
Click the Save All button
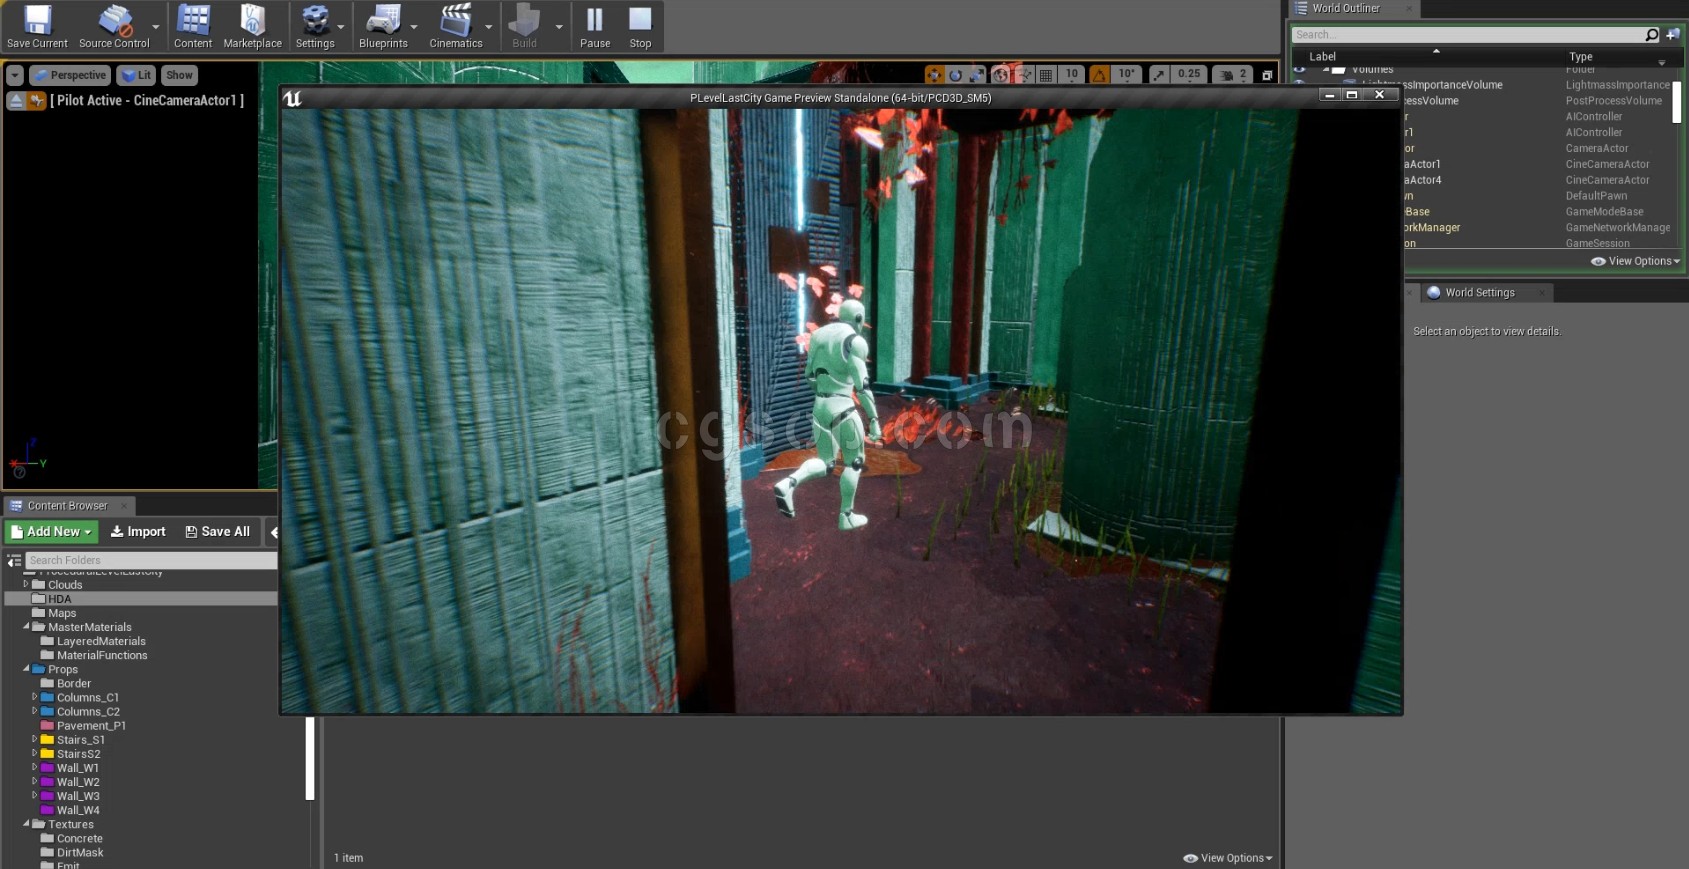[x=218, y=532]
